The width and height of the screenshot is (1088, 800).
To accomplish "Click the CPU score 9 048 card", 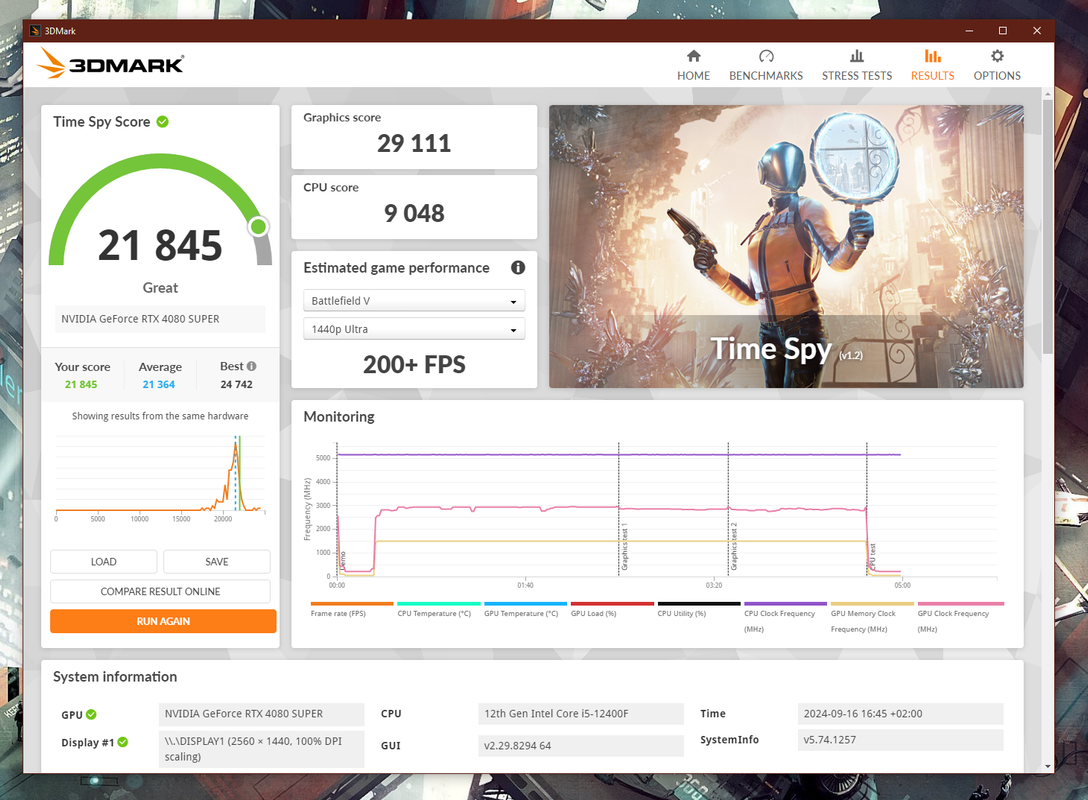I will 414,207.
